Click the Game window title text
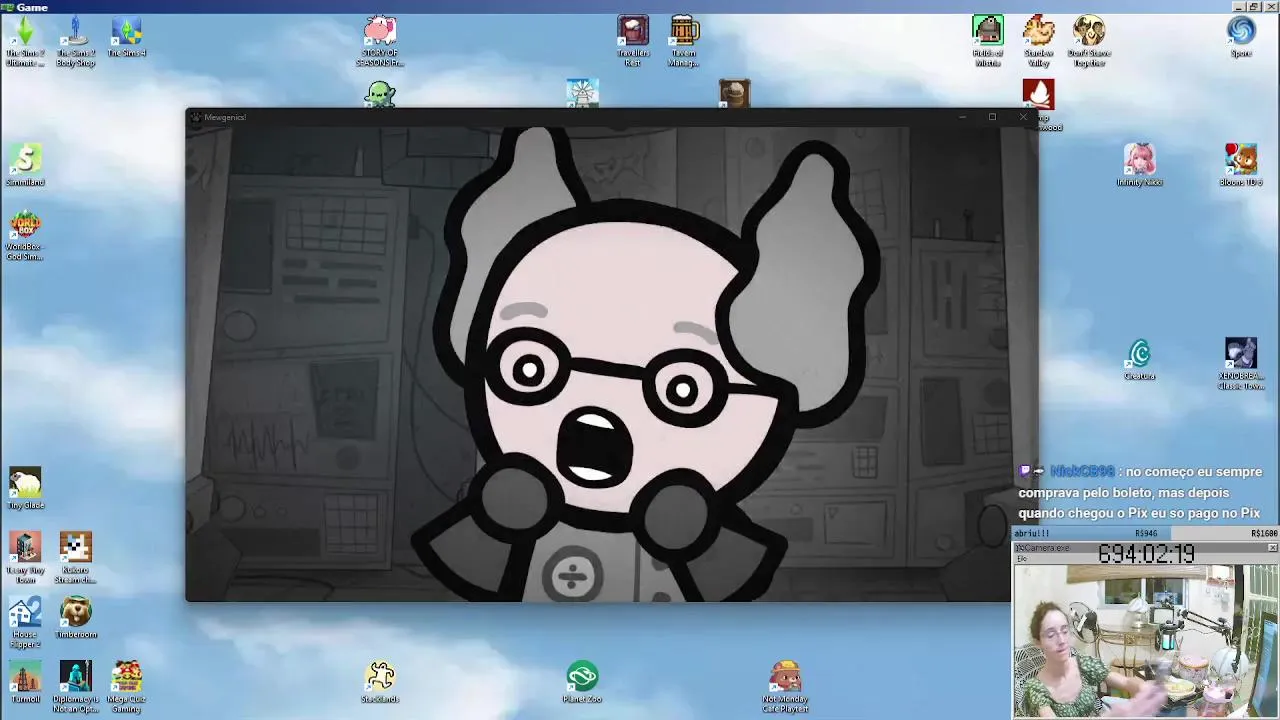 pyautogui.click(x=32, y=7)
